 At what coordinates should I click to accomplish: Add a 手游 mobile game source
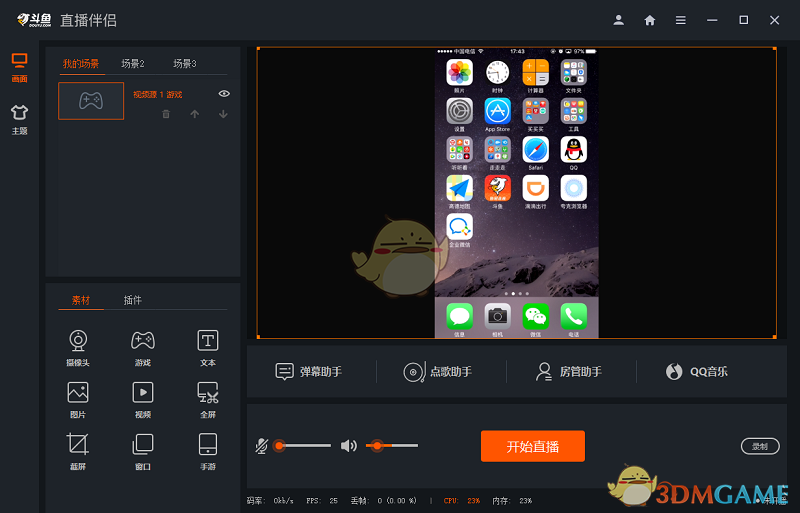click(x=208, y=451)
